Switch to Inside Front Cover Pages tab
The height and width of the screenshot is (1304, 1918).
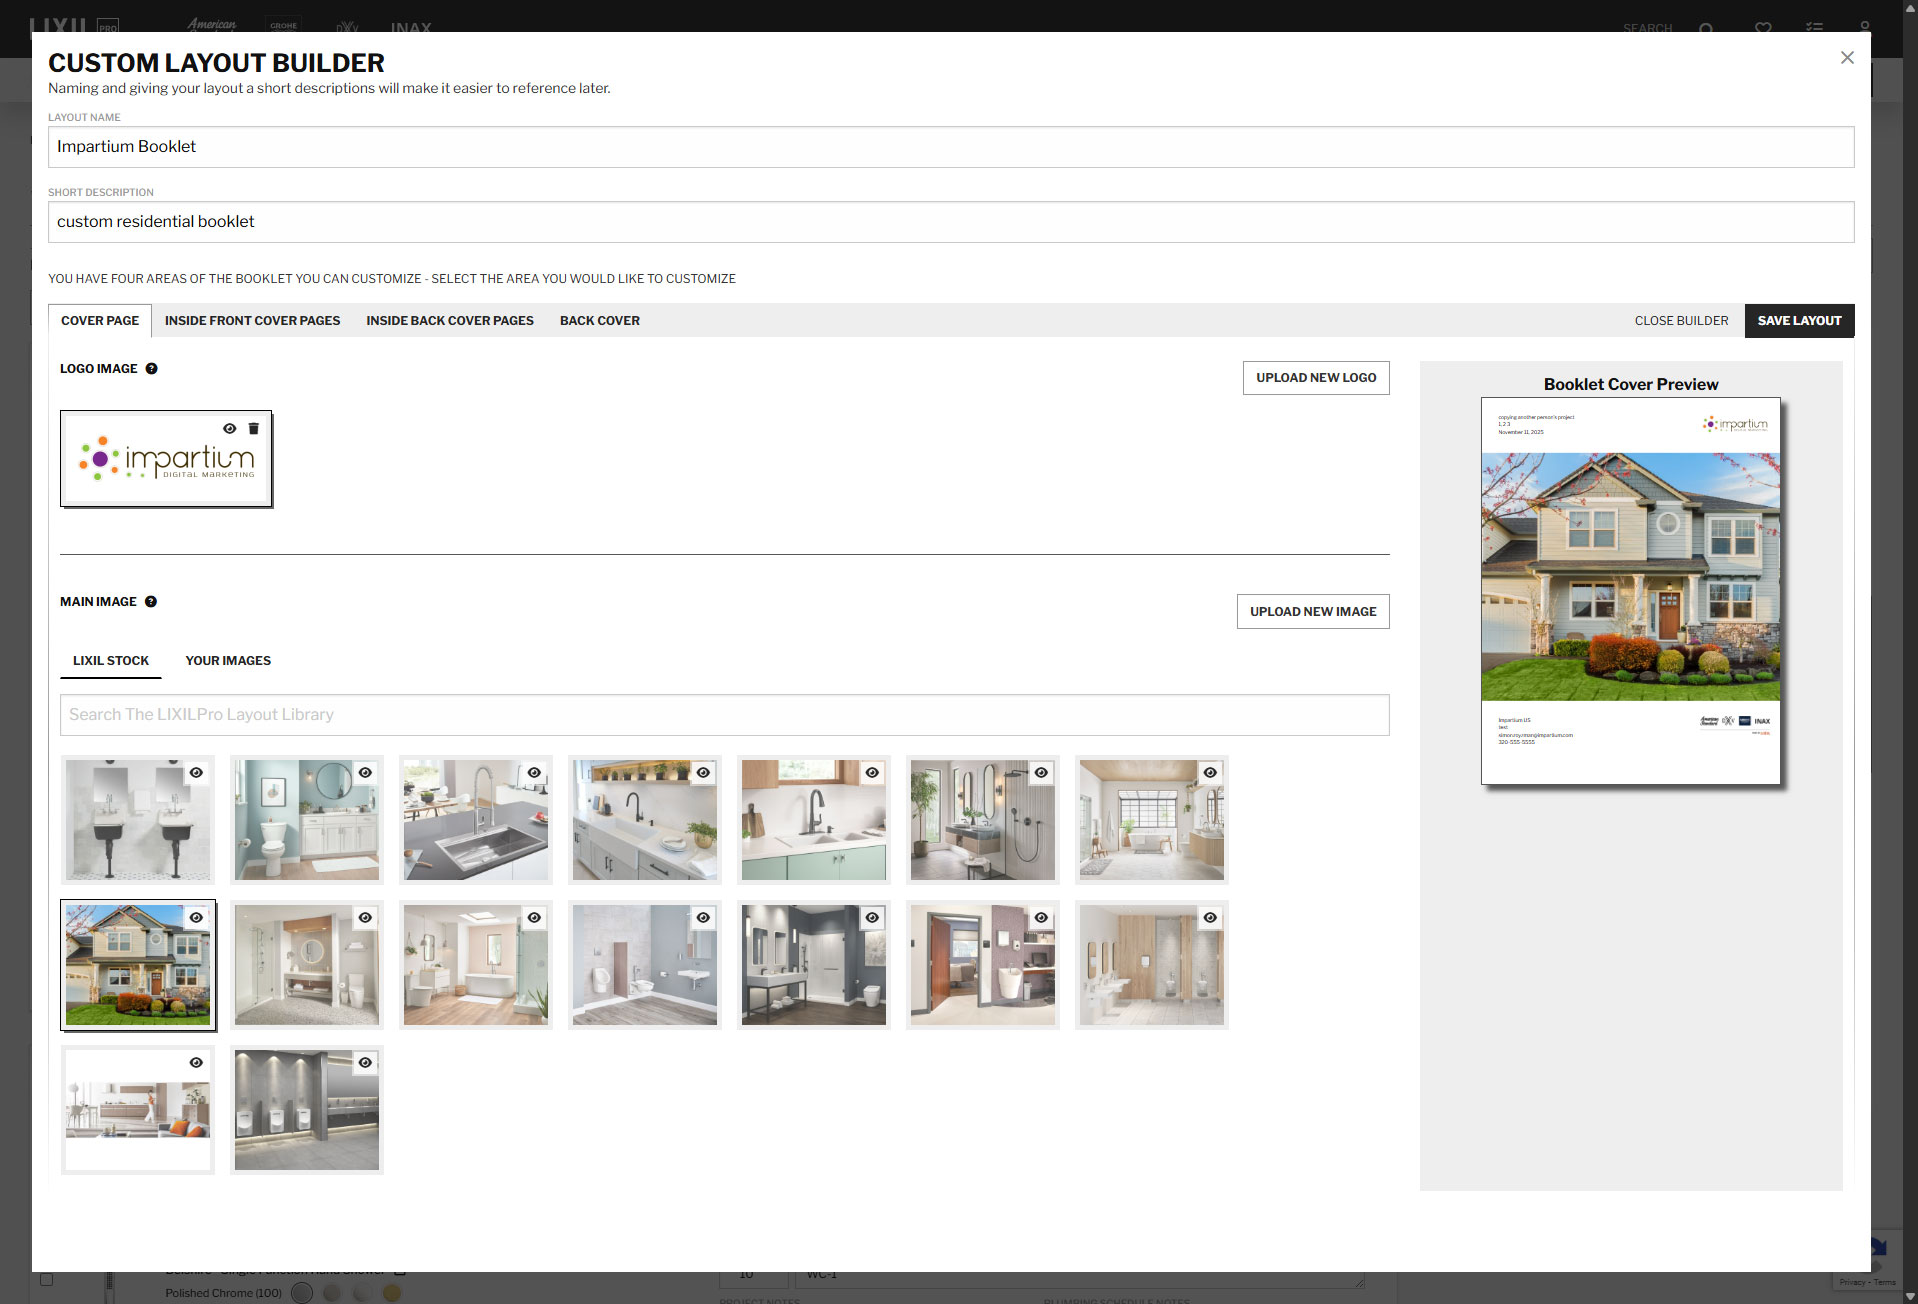252,321
